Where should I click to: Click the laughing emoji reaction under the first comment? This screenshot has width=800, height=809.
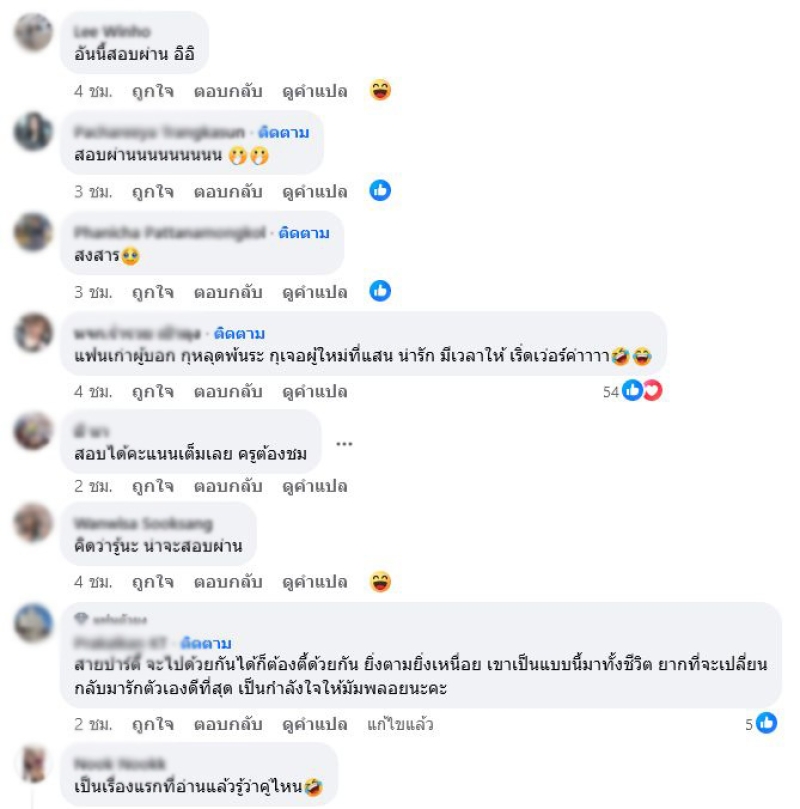tap(381, 90)
